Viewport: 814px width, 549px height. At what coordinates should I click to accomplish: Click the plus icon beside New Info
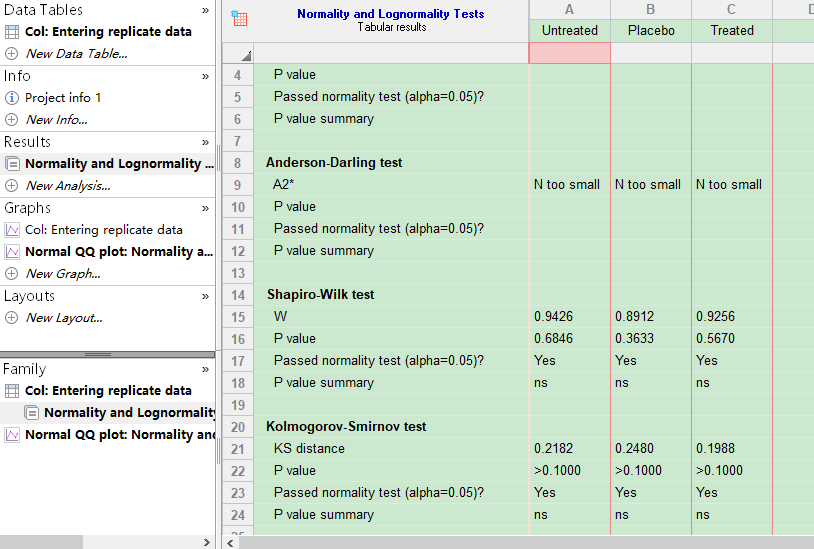tap(12, 120)
